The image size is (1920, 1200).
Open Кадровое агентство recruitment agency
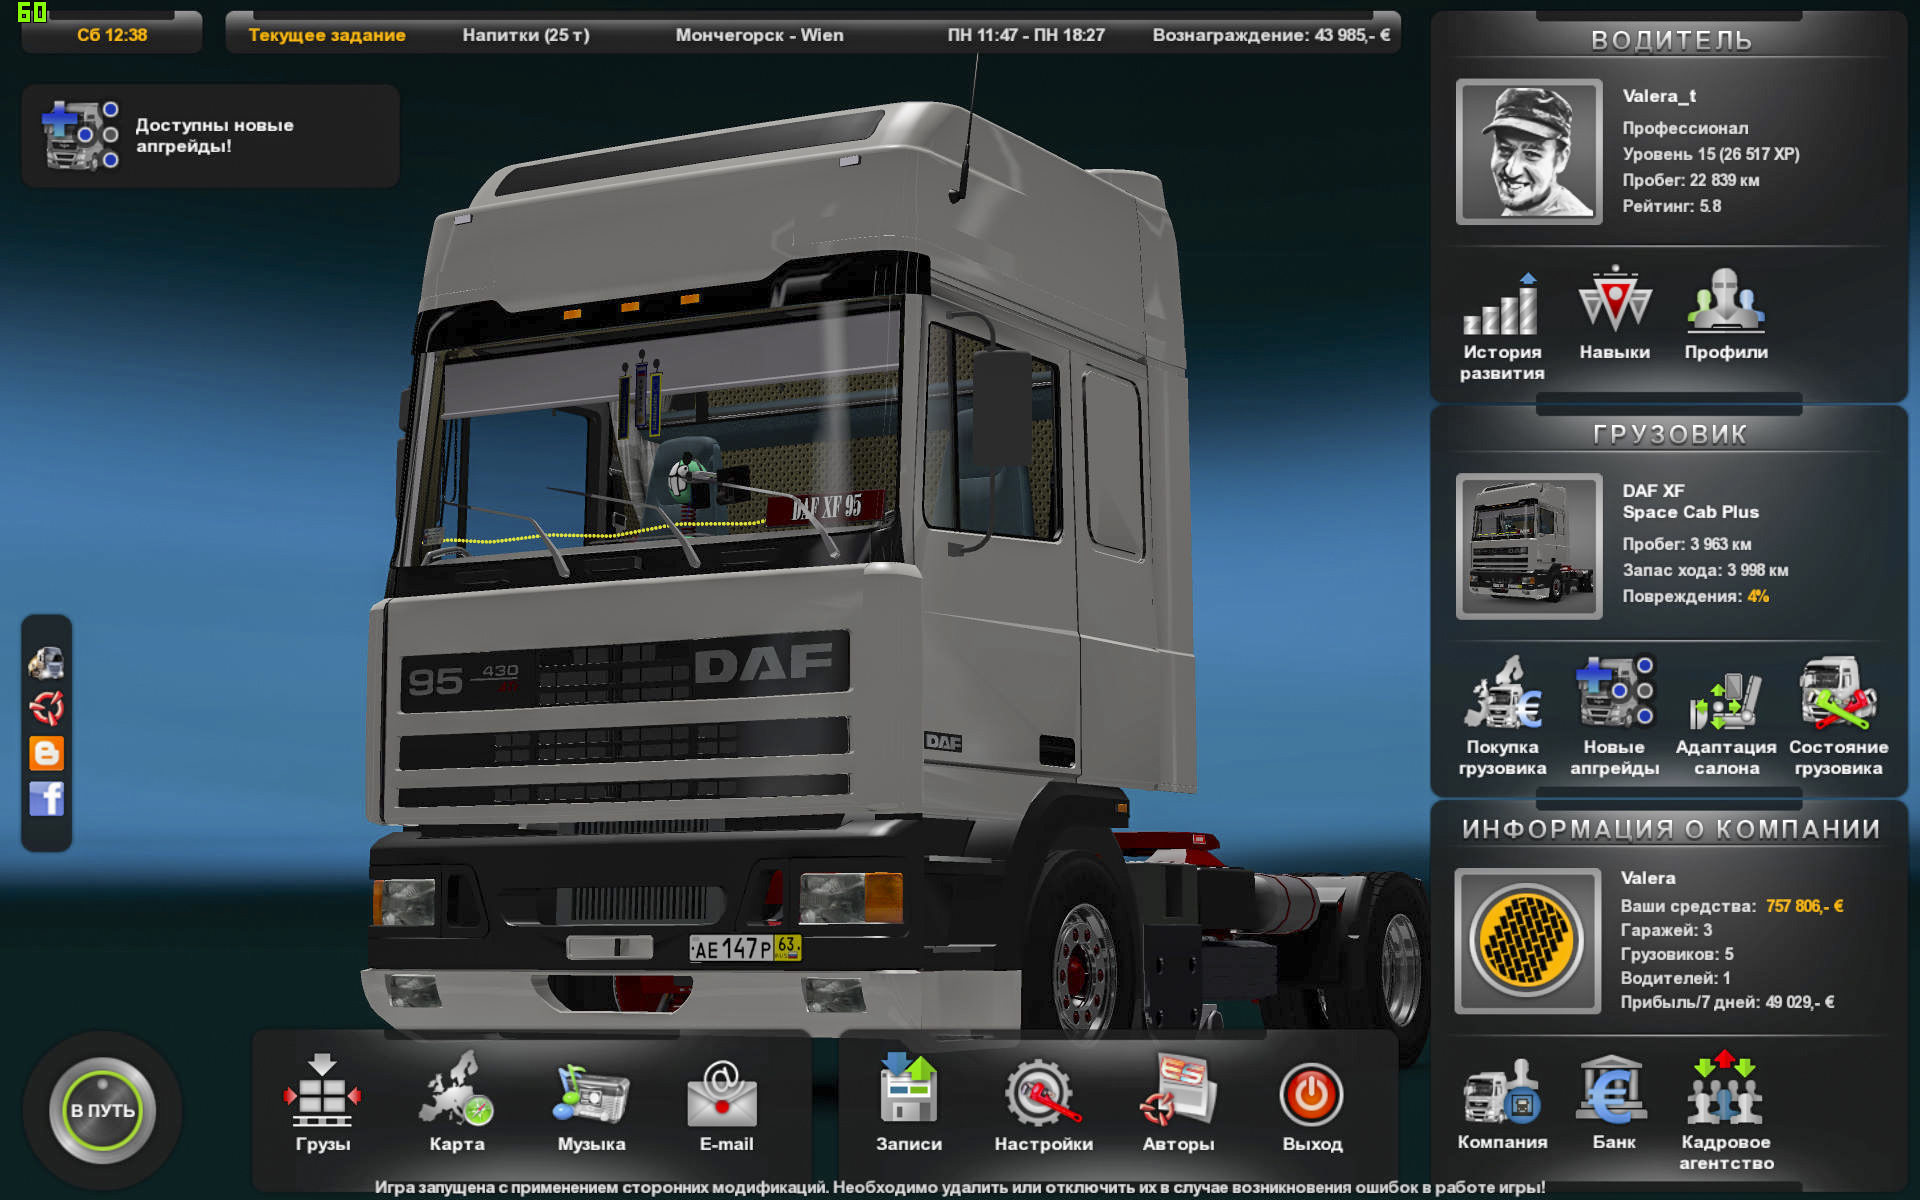coord(1725,1092)
